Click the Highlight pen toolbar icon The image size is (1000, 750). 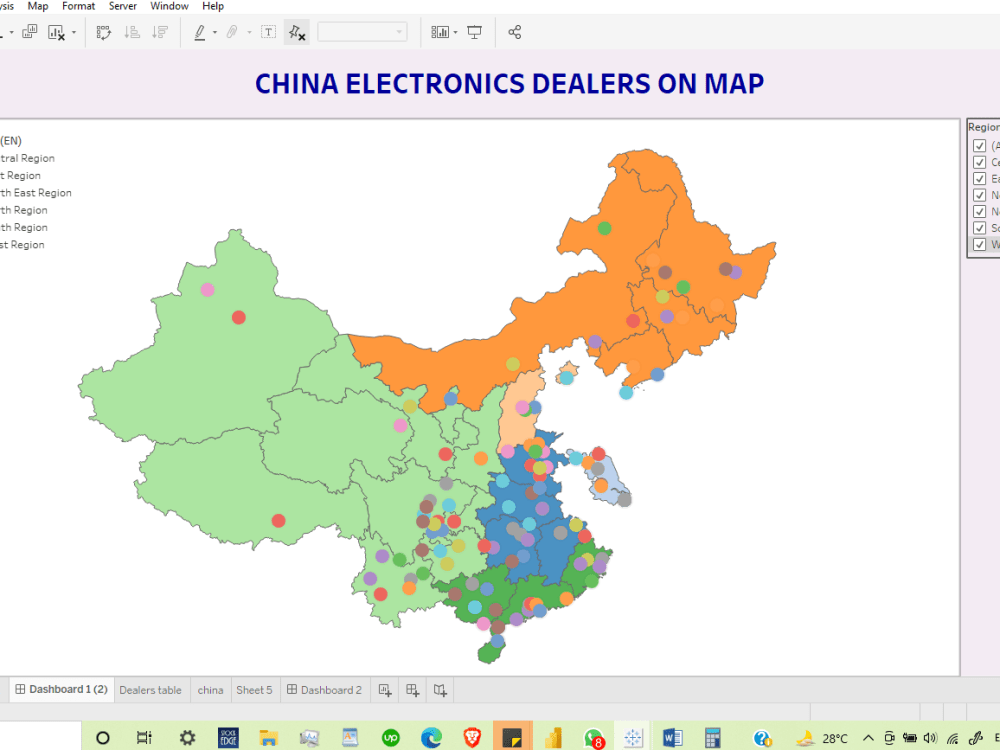[x=200, y=33]
